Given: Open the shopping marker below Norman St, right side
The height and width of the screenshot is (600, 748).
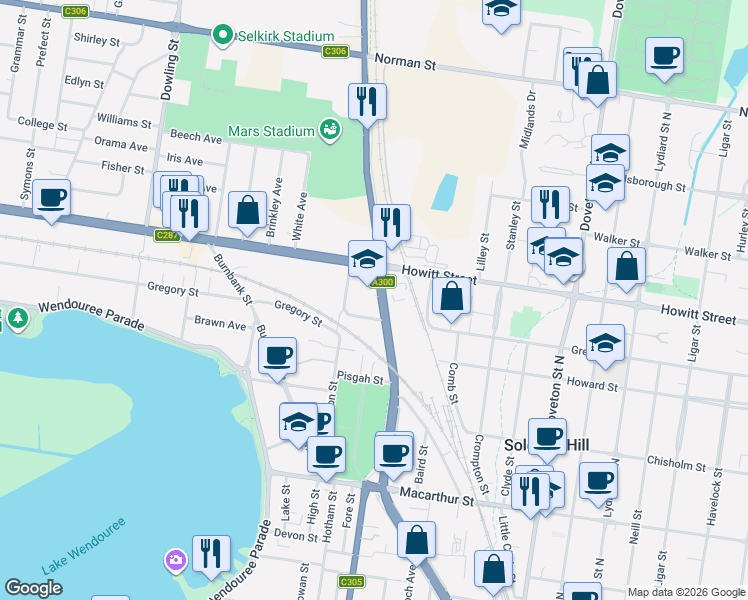Looking at the screenshot, I should (597, 83).
